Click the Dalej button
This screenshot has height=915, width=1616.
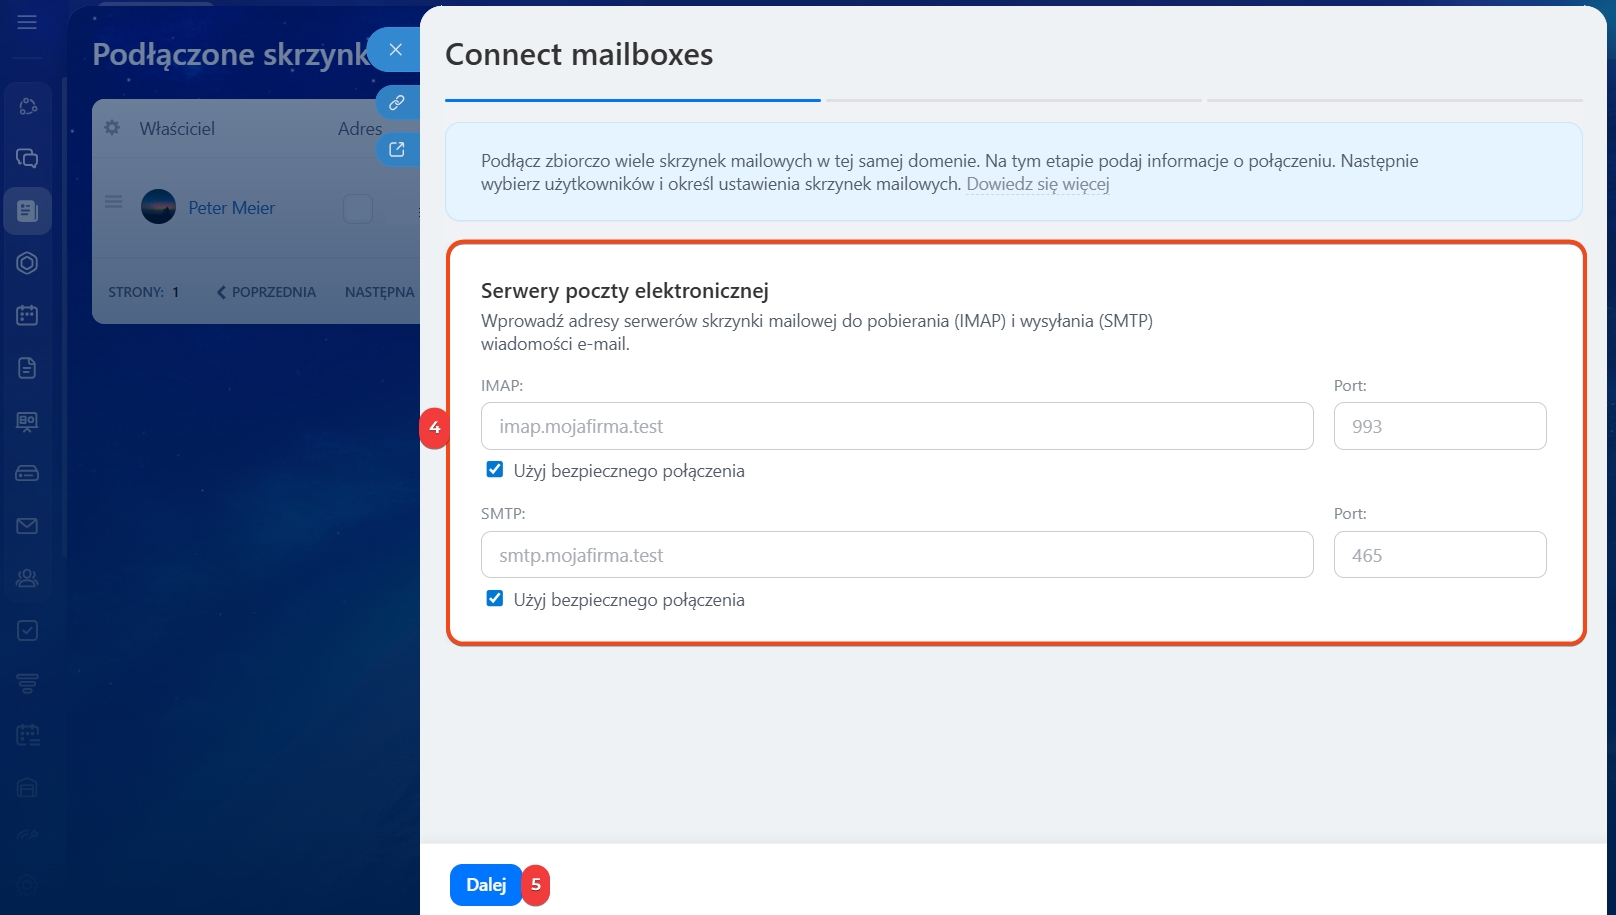click(x=486, y=885)
